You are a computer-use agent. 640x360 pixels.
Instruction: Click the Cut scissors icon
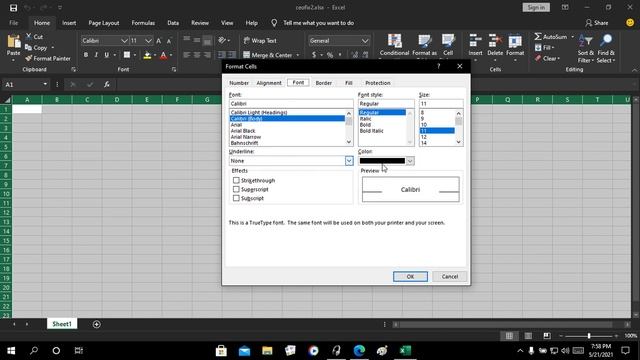[29, 37]
